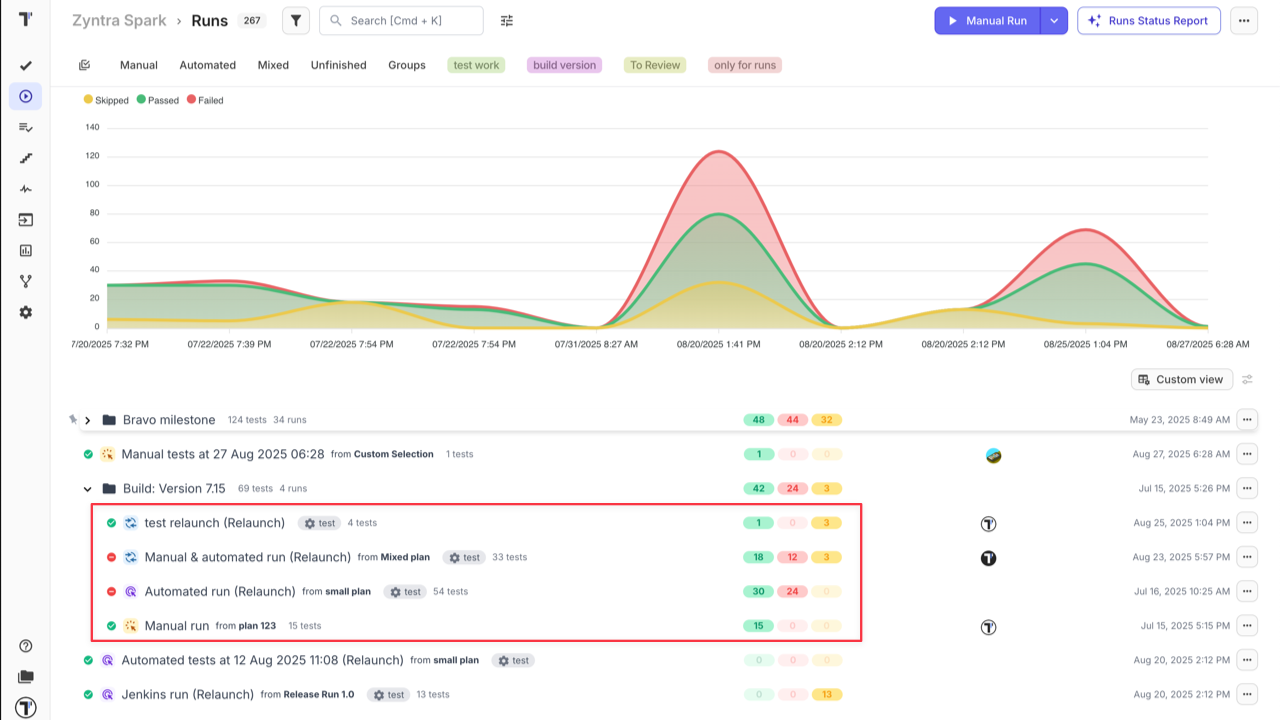
Task: Open the Custom view button
Action: pos(1181,379)
